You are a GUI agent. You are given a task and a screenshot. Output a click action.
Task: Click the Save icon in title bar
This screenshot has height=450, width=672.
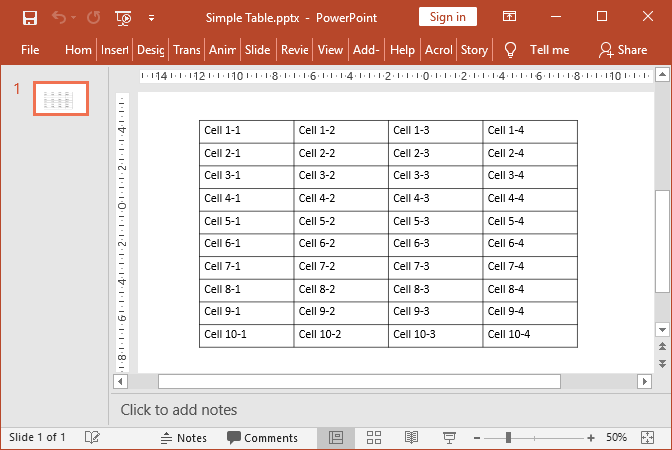[30, 17]
